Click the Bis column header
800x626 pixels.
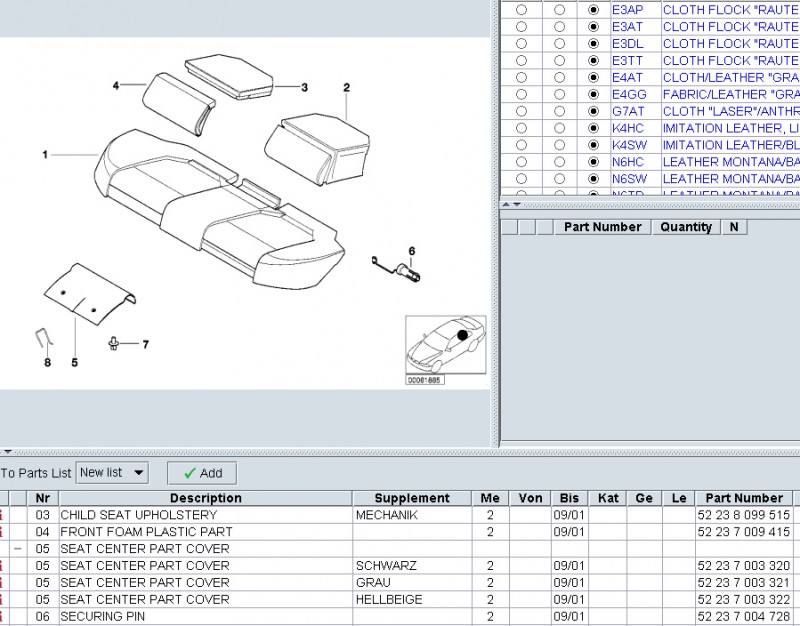569,498
